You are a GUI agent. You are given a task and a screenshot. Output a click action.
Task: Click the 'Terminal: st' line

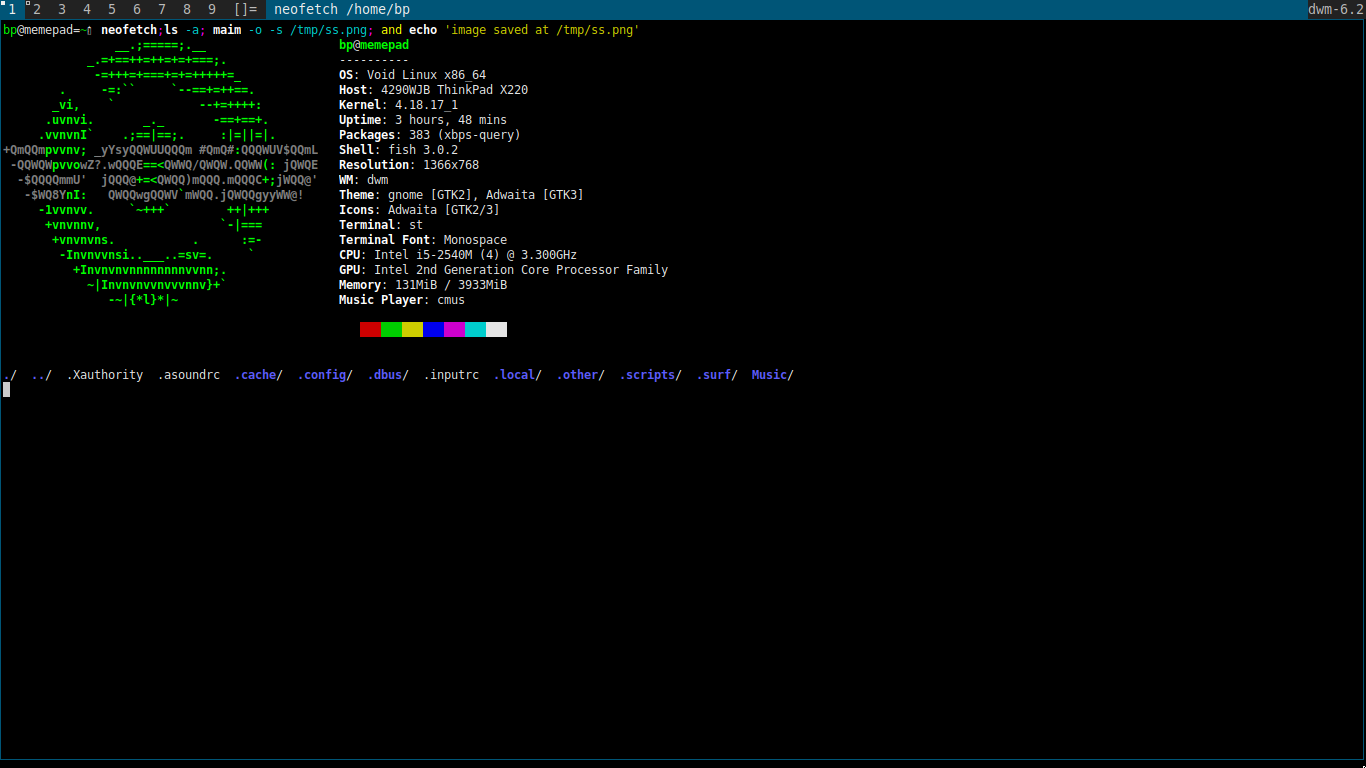coord(381,225)
